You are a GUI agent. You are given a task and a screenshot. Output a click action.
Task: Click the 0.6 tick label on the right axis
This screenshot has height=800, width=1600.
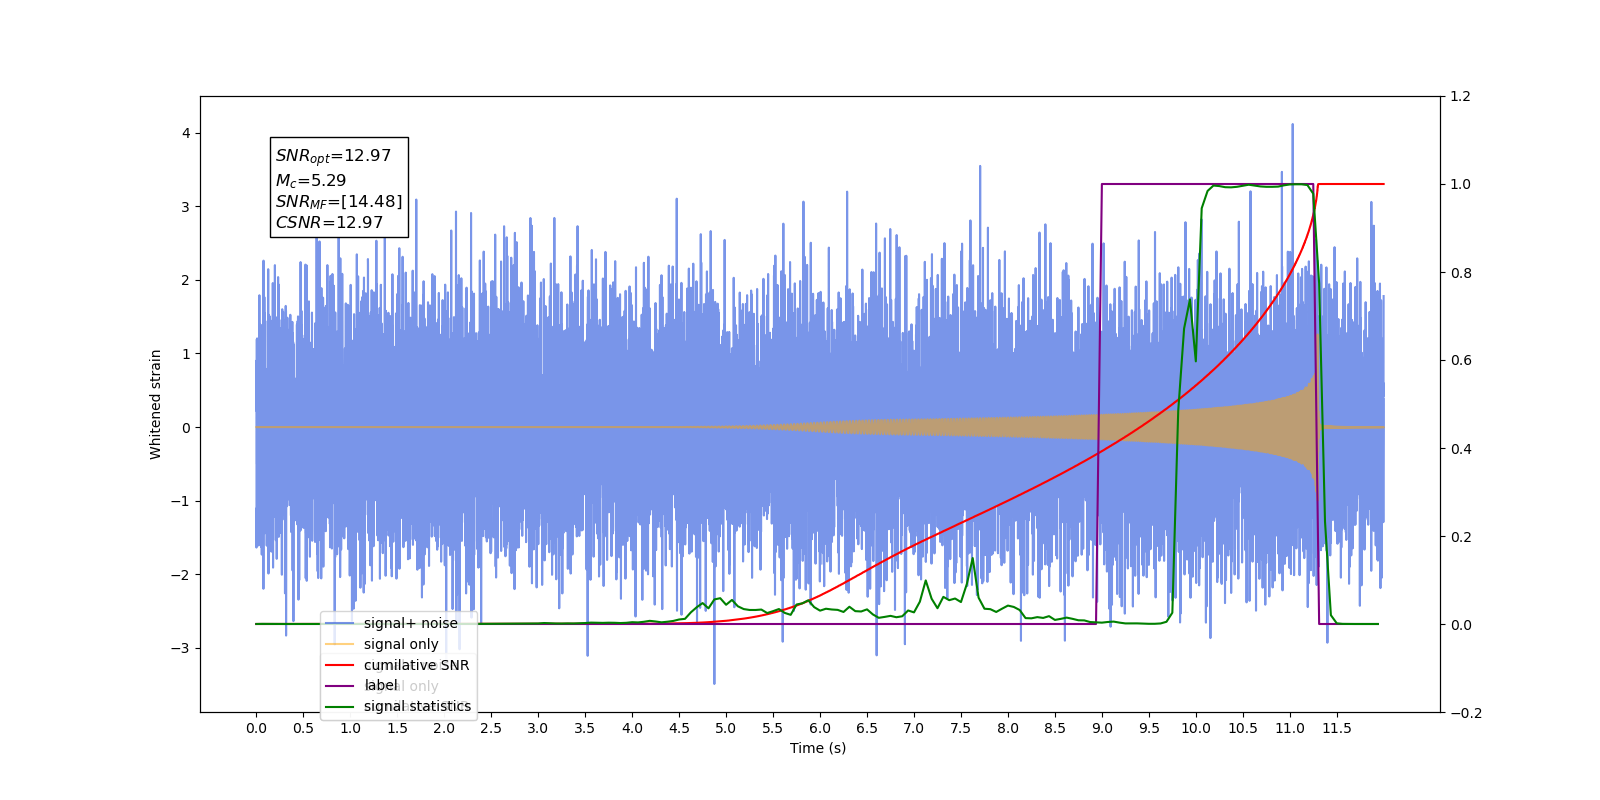(x=1461, y=361)
